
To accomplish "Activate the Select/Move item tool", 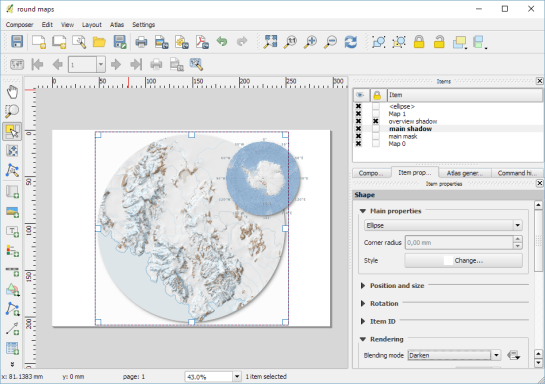I will [x=13, y=131].
